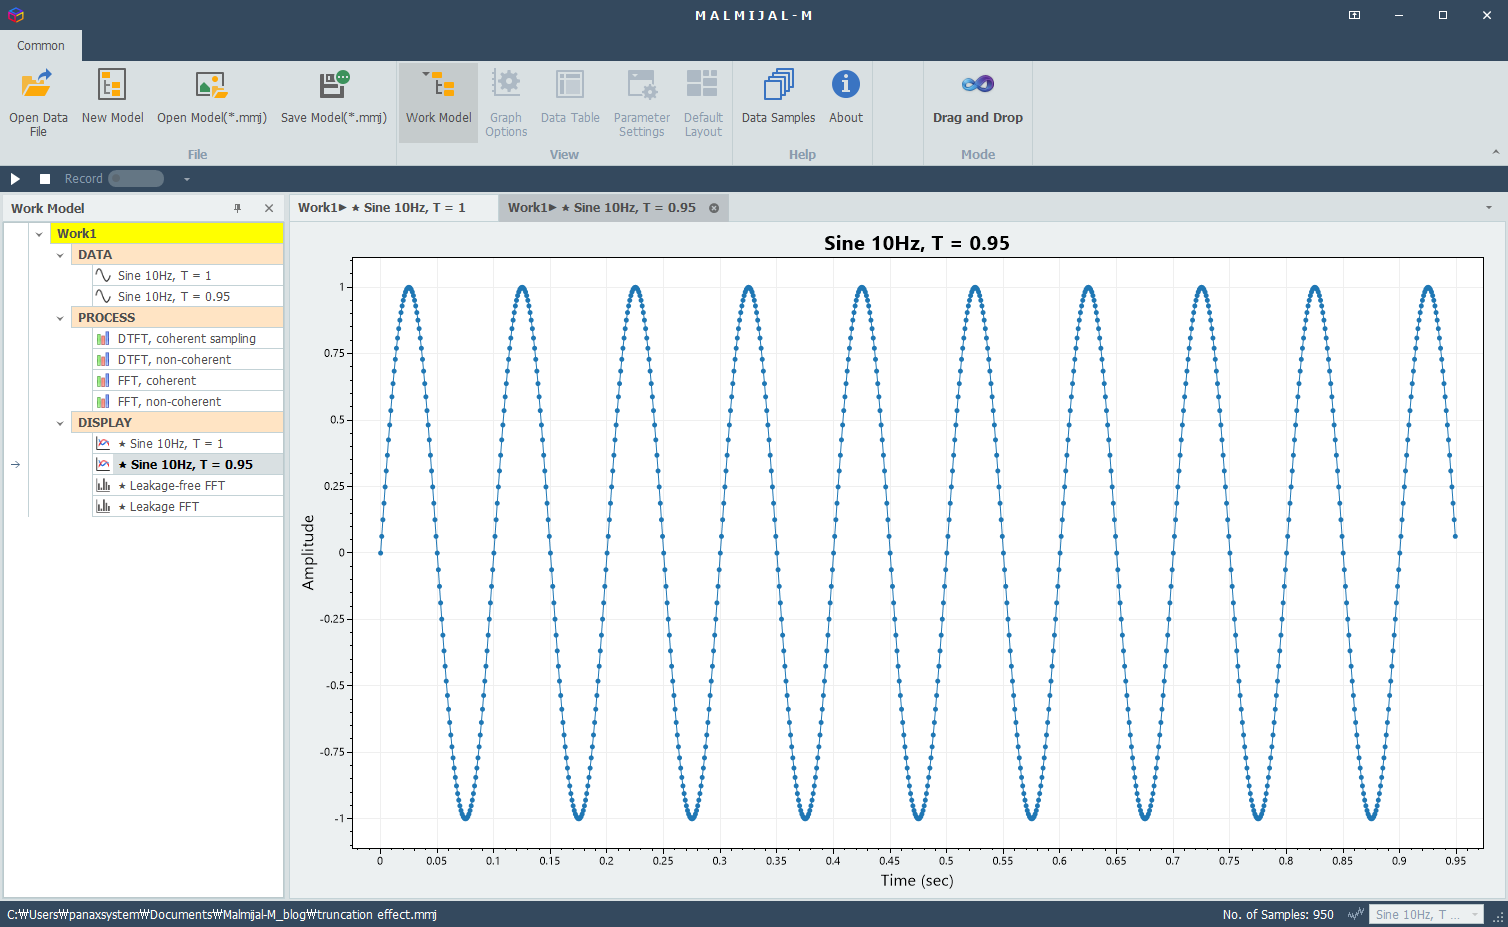Open Parameter Settings
The width and height of the screenshot is (1508, 927).
click(642, 102)
